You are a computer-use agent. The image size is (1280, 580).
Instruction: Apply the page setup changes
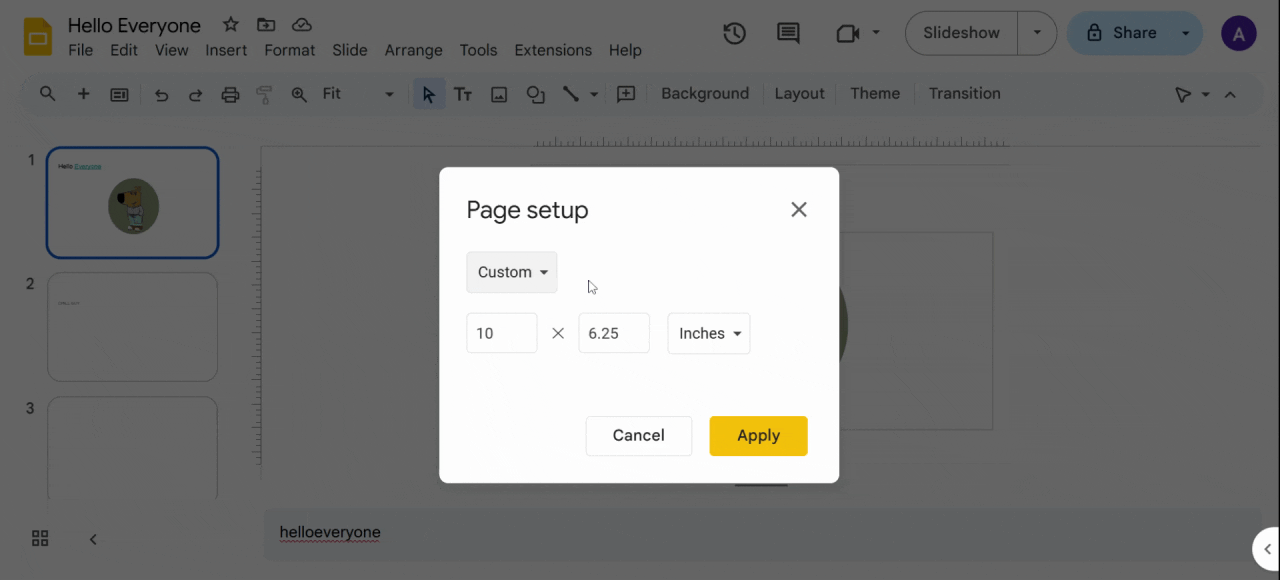pos(758,435)
